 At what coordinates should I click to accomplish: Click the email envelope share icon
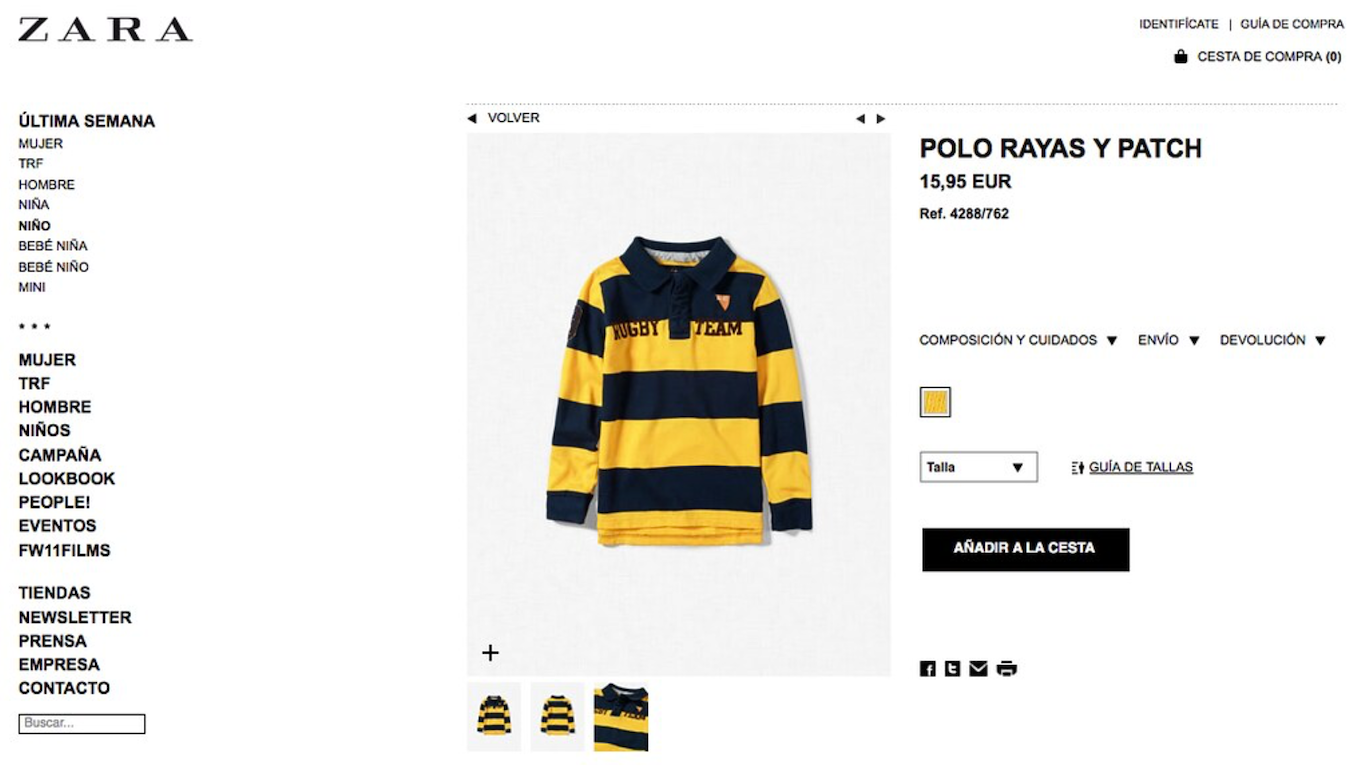(978, 669)
